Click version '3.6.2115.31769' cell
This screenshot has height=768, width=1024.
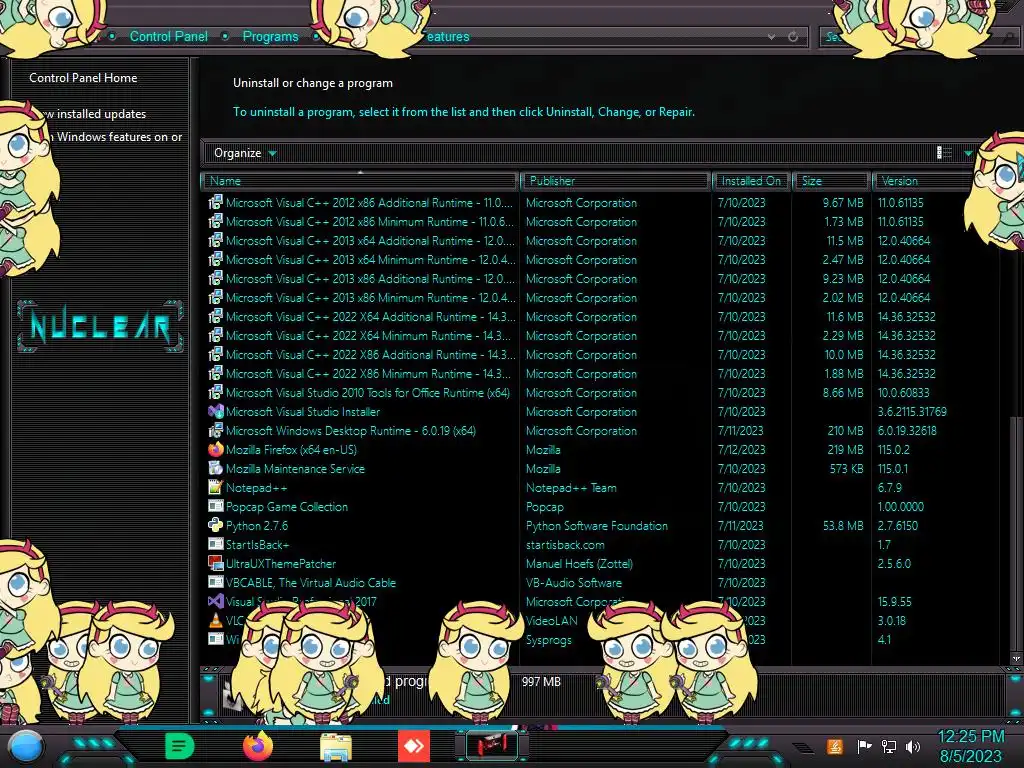tap(912, 411)
